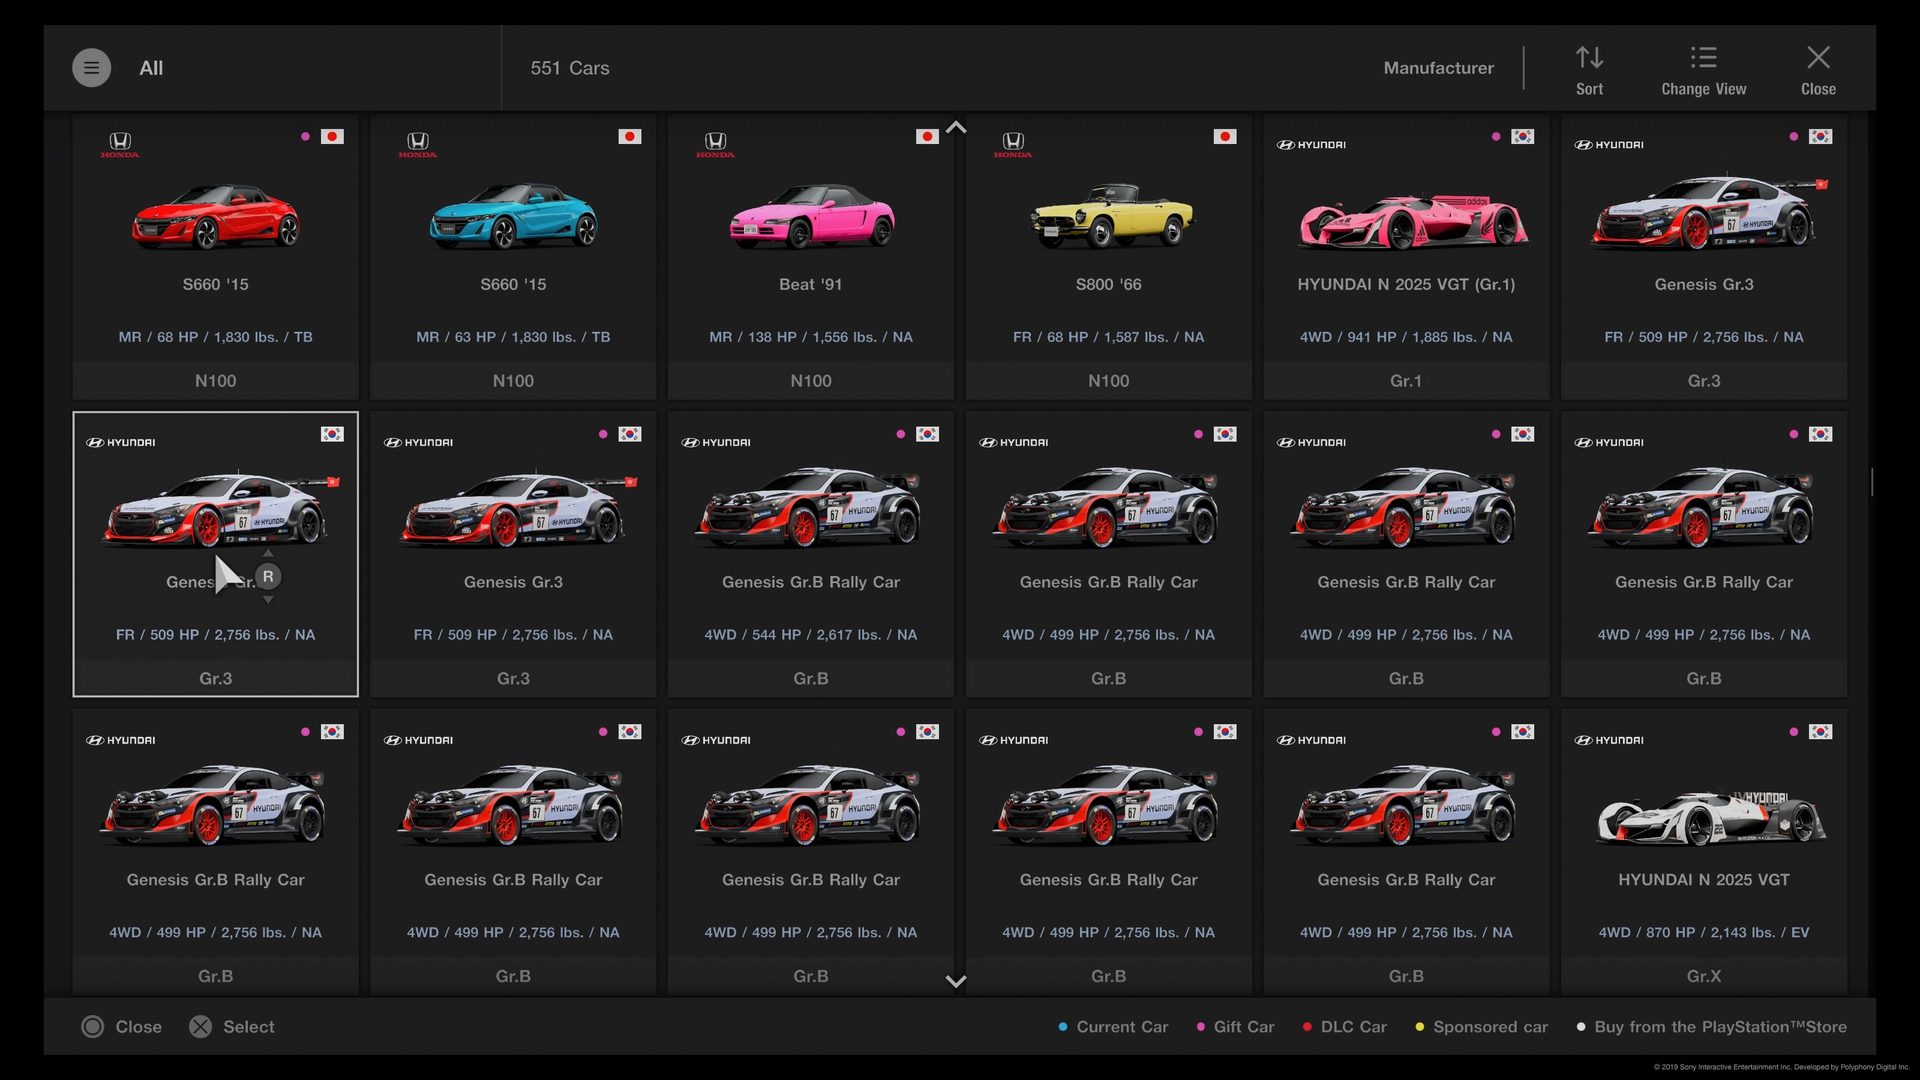Click specs 4WD / 941 HP / 1,885 lbs. / NA

[x=1406, y=337]
